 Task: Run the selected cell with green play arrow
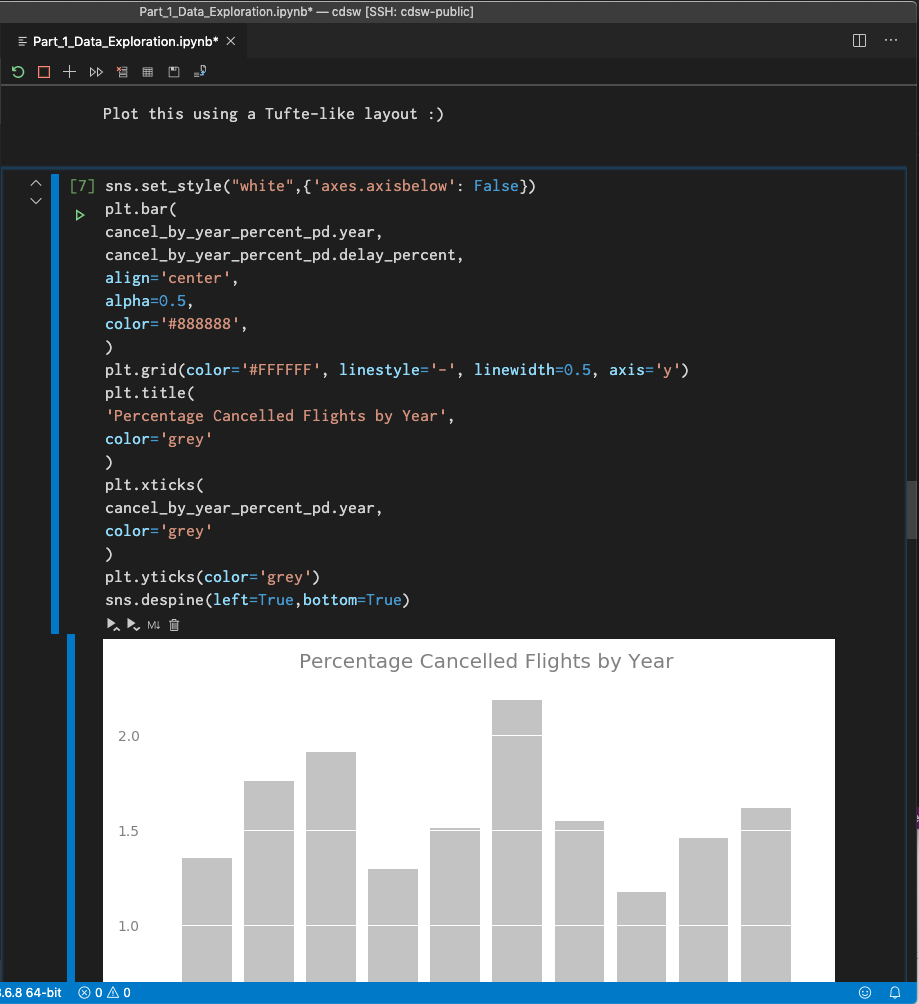tap(80, 214)
